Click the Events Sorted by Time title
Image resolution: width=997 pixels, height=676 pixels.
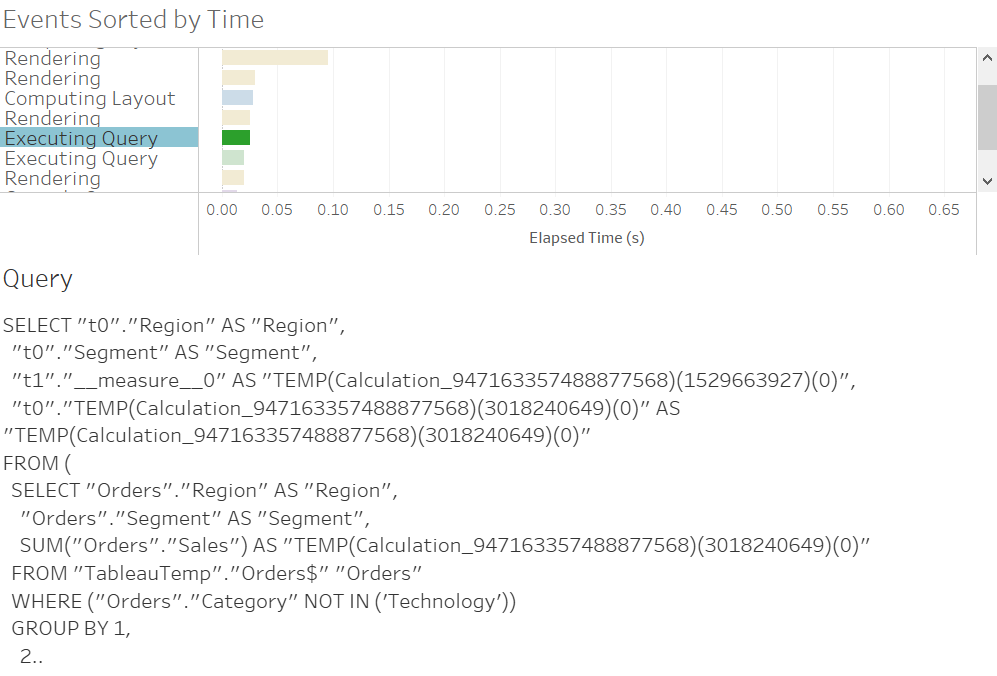click(133, 19)
